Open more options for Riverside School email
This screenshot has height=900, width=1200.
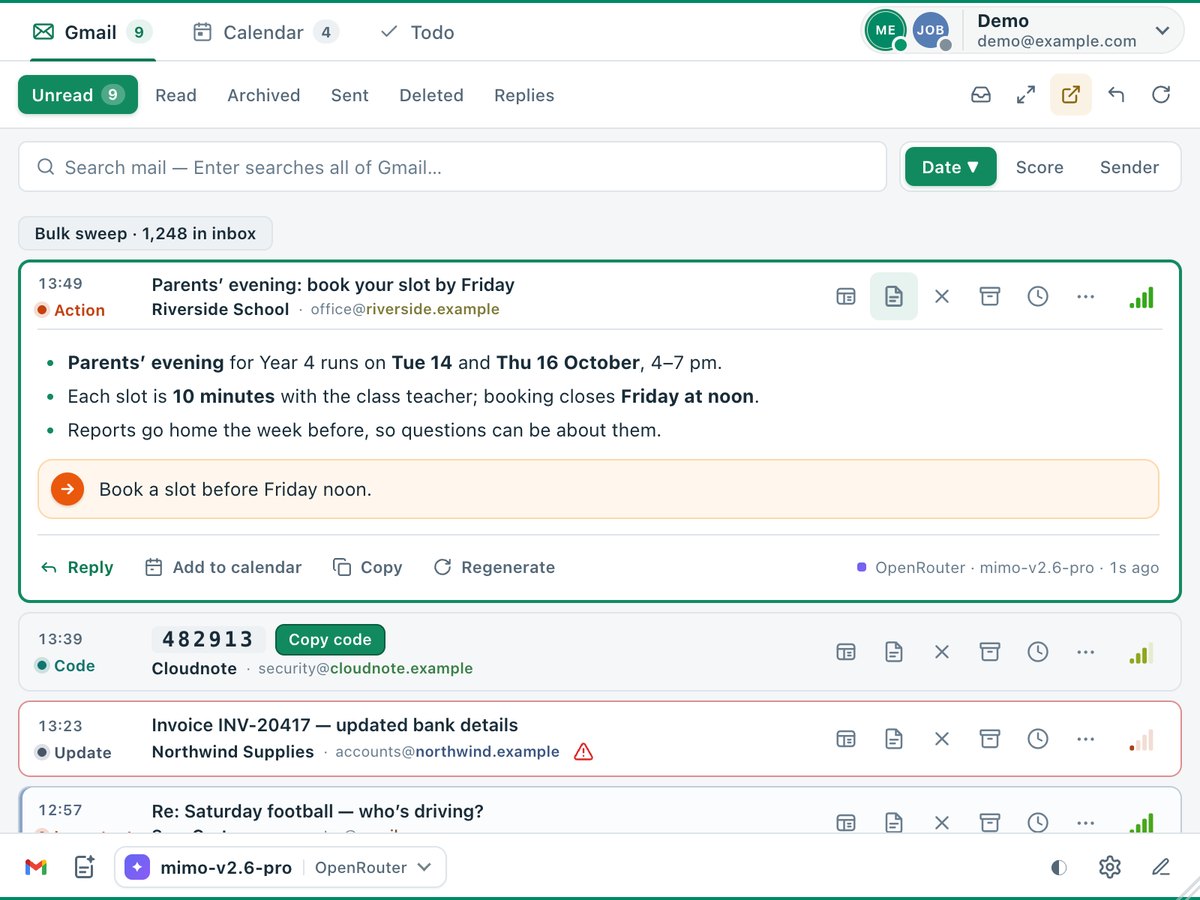1086,296
